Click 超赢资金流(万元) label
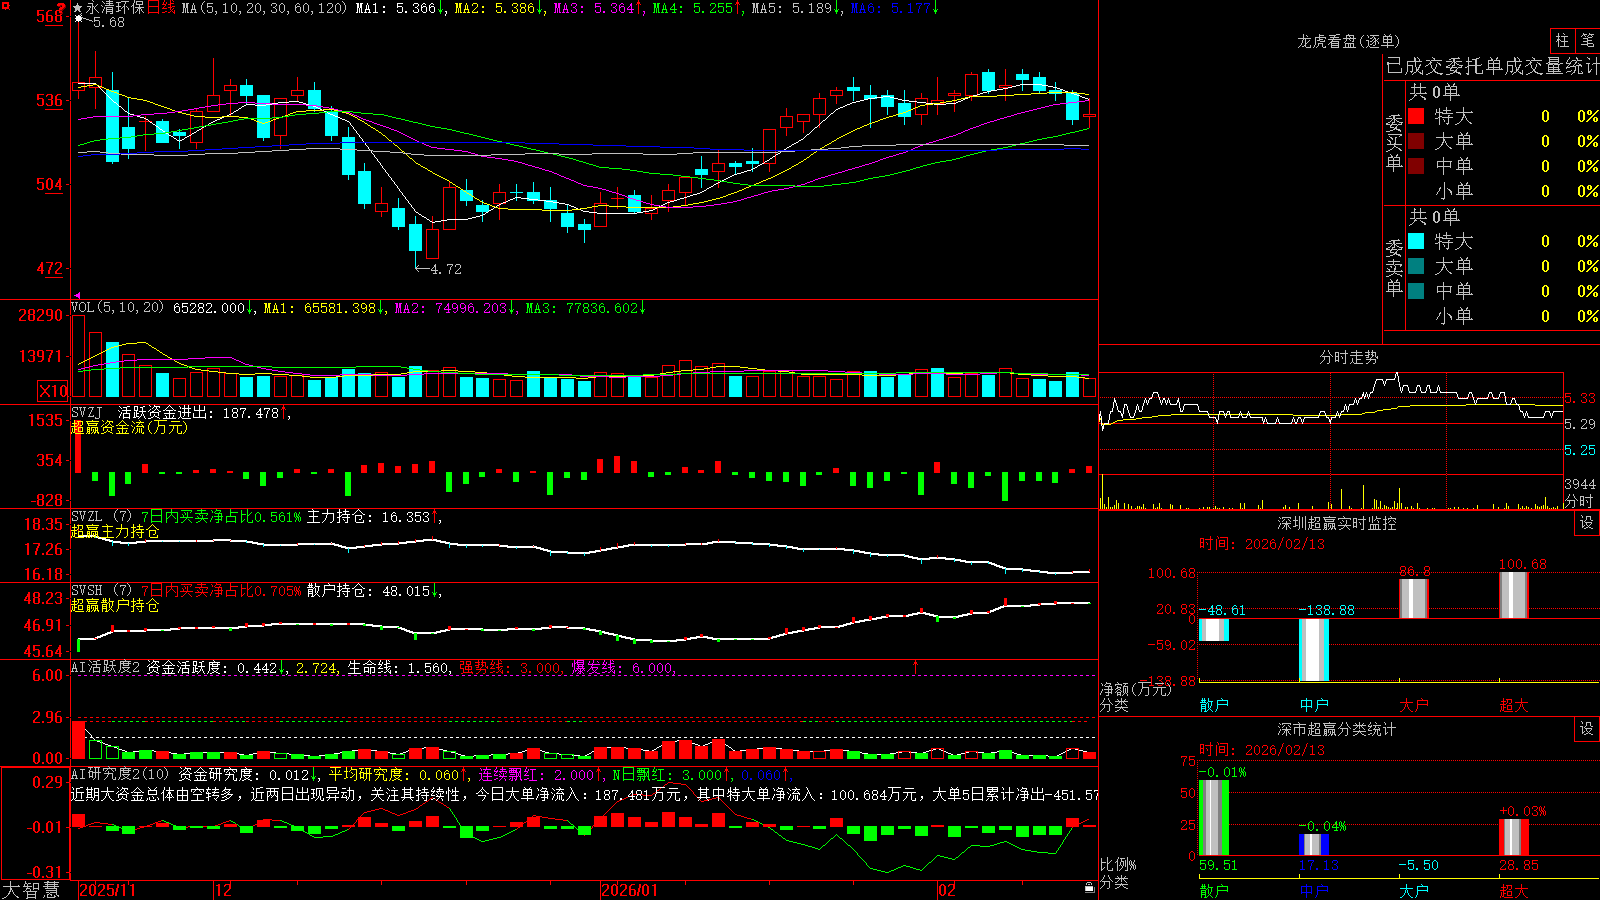Screen dimensions: 1600x900 [x=129, y=427]
